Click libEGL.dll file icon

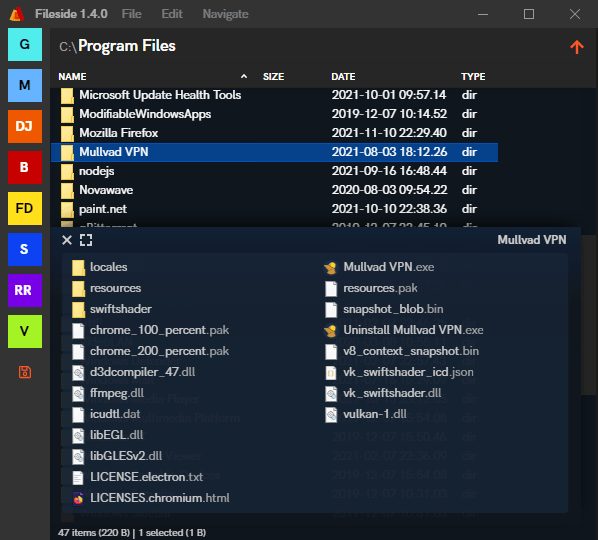(x=79, y=436)
